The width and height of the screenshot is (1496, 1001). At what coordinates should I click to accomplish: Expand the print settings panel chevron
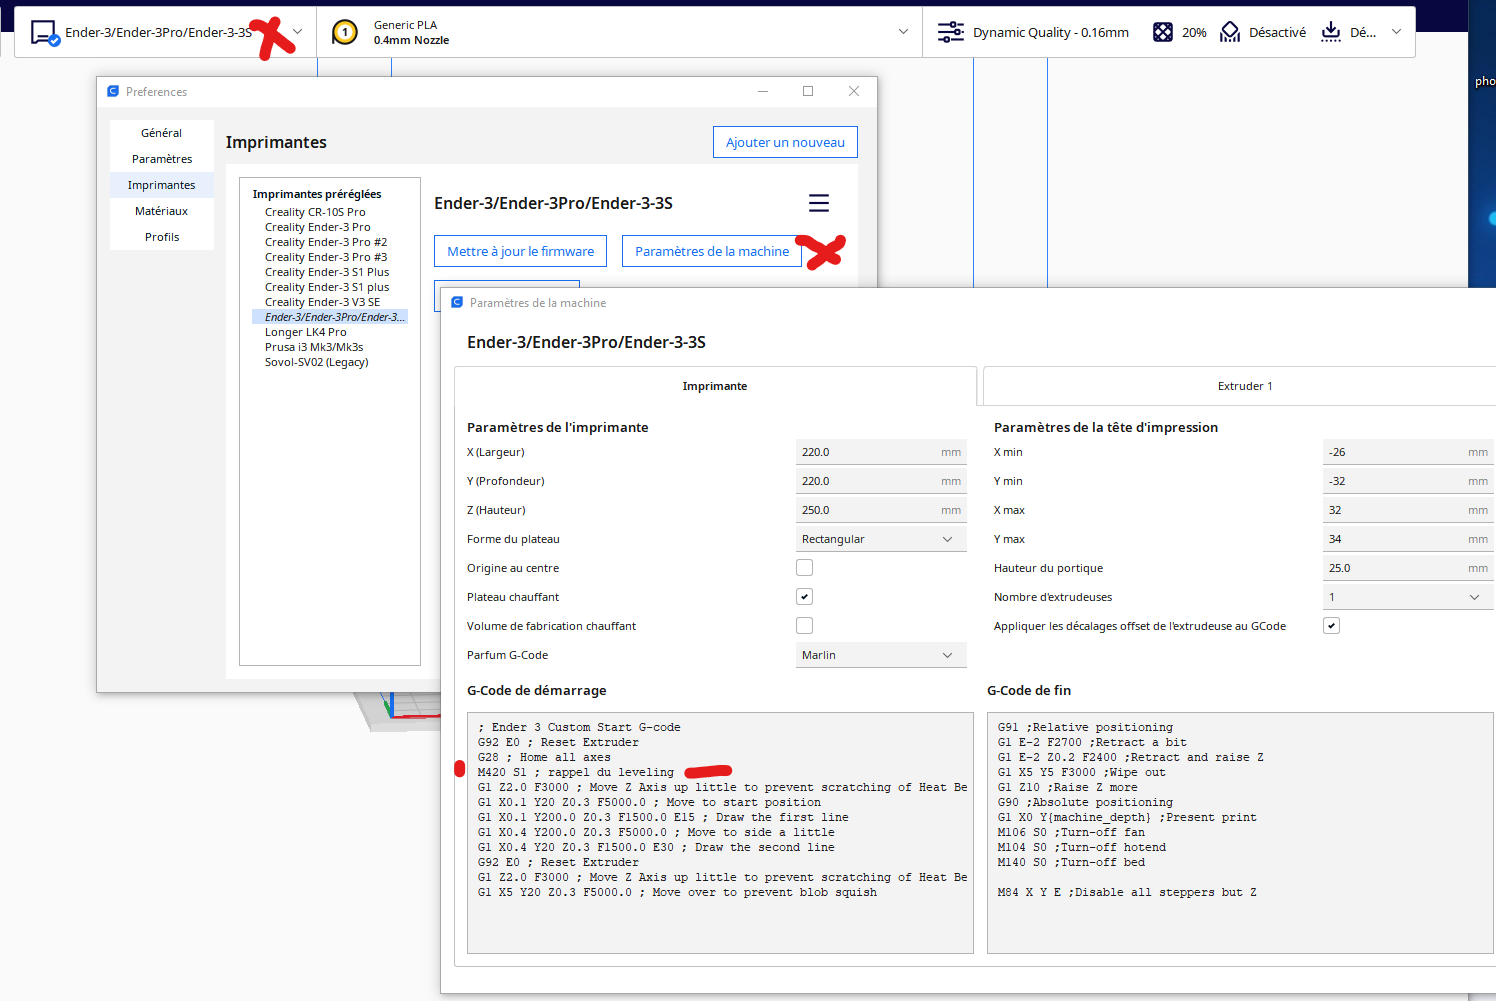point(1397,32)
